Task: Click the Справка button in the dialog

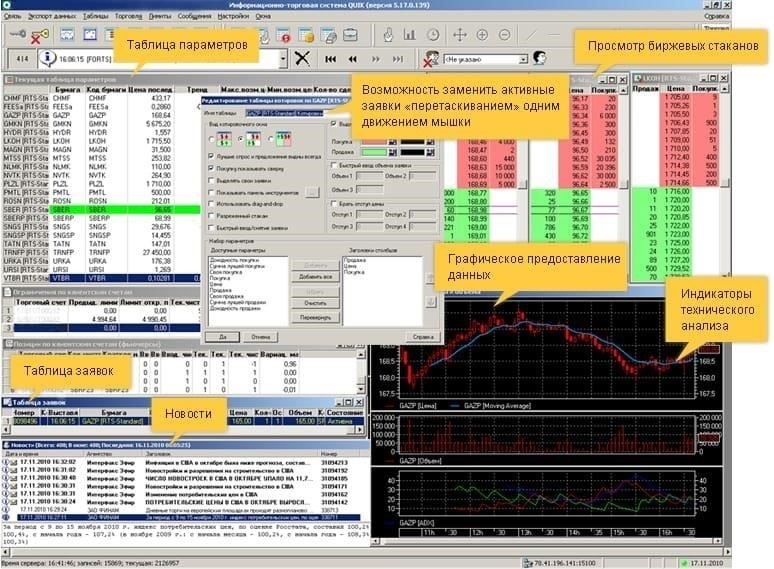Action: point(423,337)
